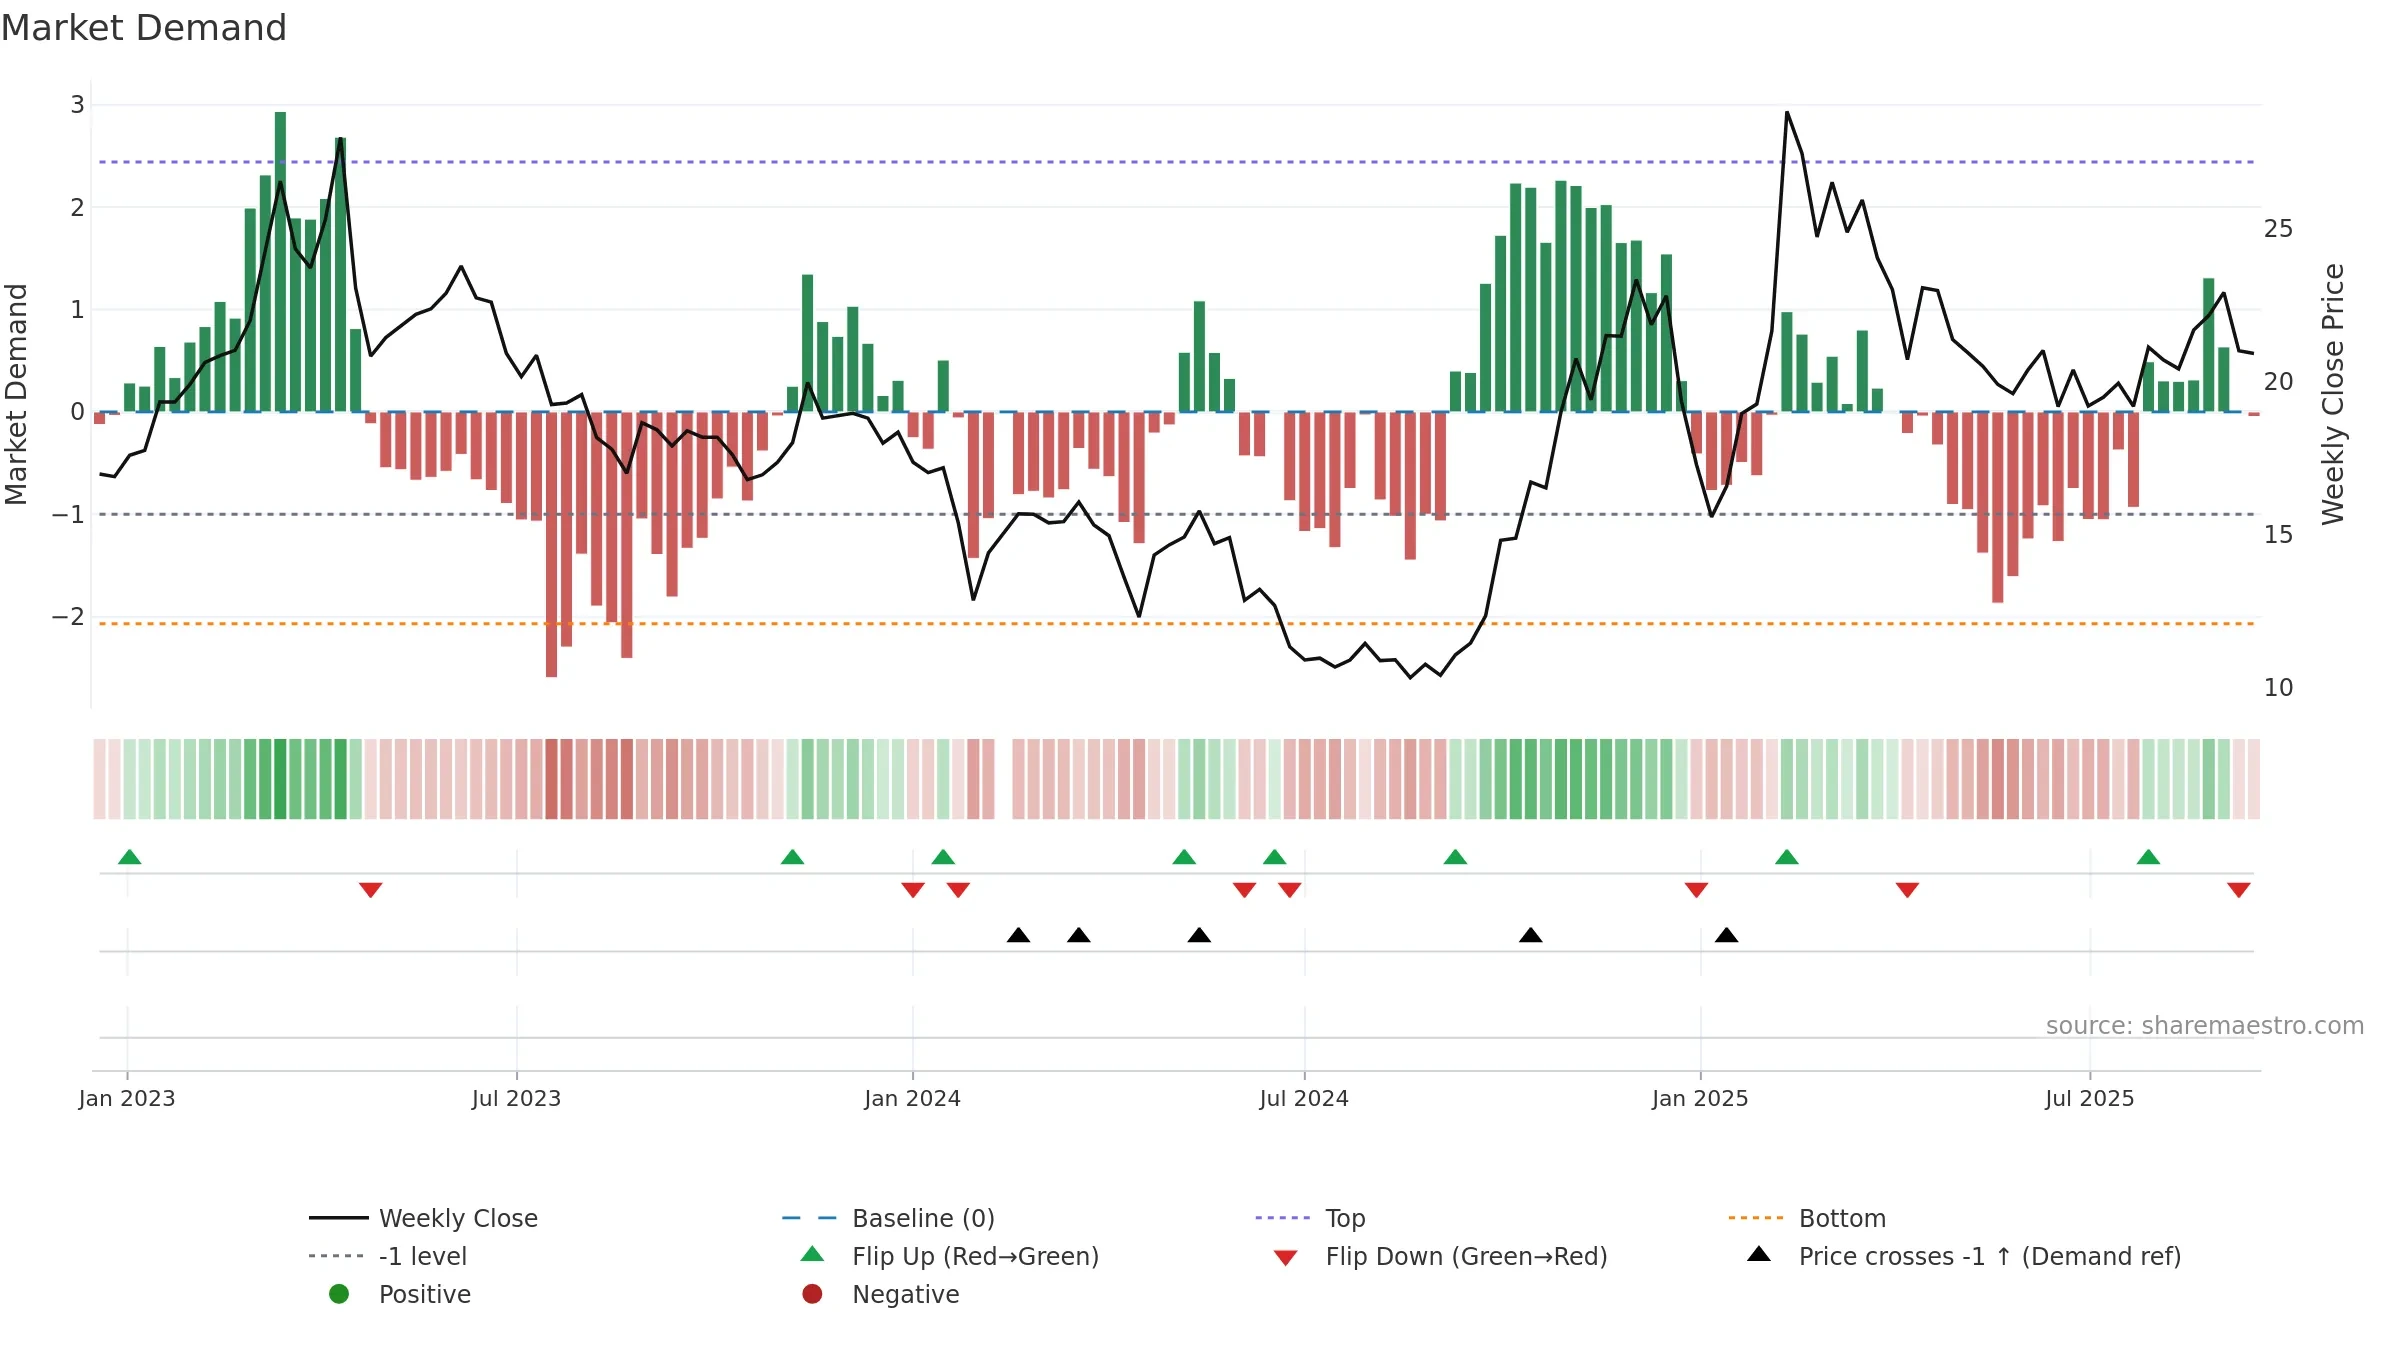The width and height of the screenshot is (2400, 1350).
Task: Click the first green flip-up marker near Jan 2023
Action: coord(129,856)
